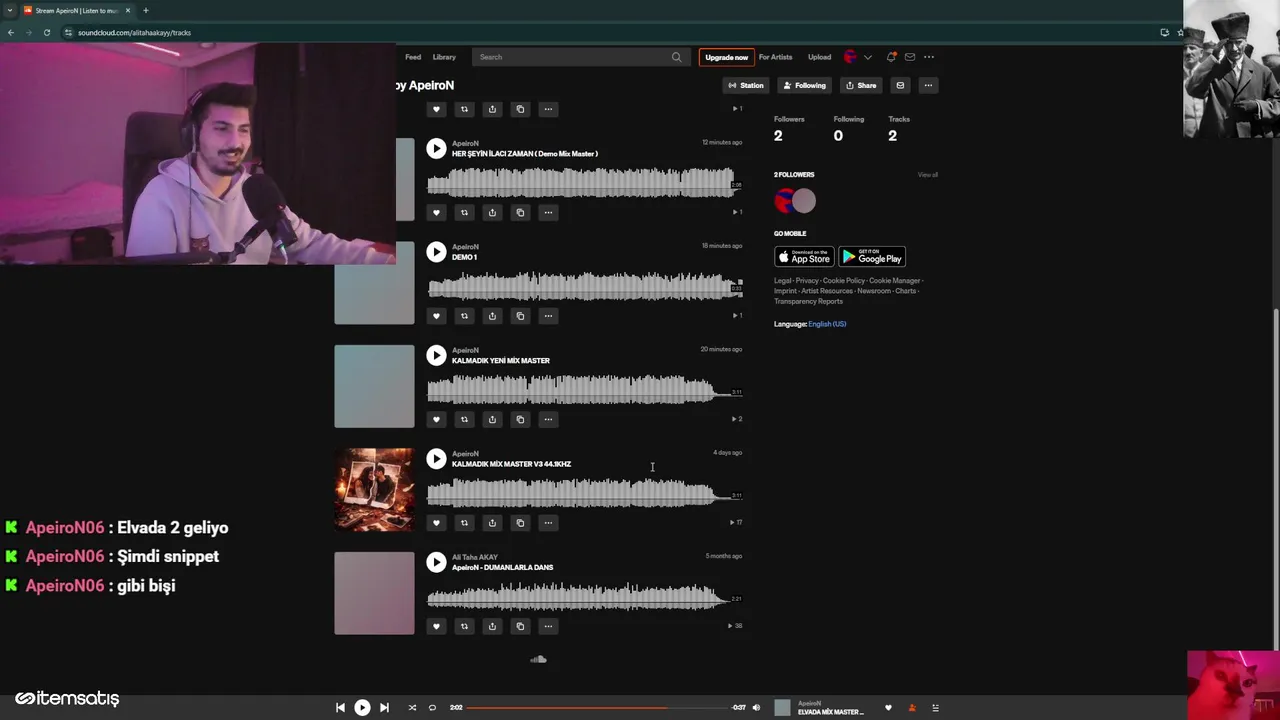This screenshot has height=720, width=1280.
Task: Go to For Artists
Action: coord(775,57)
